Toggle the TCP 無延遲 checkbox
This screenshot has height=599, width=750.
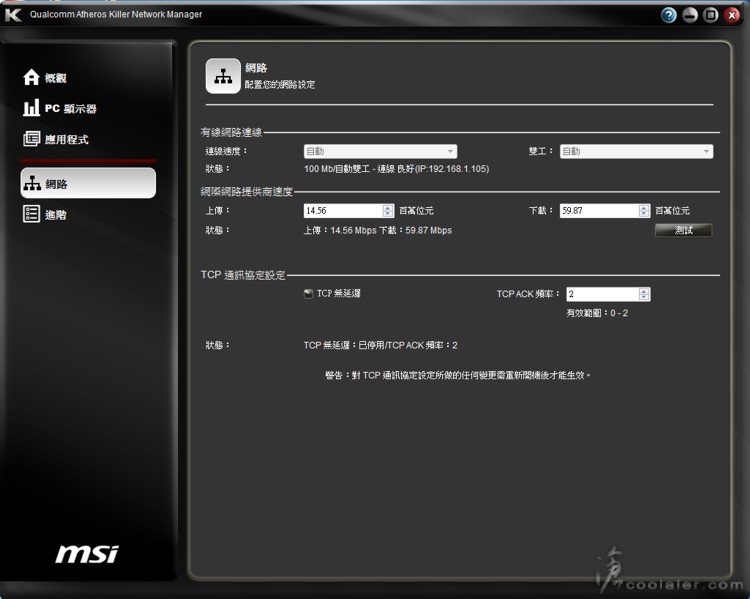click(x=309, y=293)
